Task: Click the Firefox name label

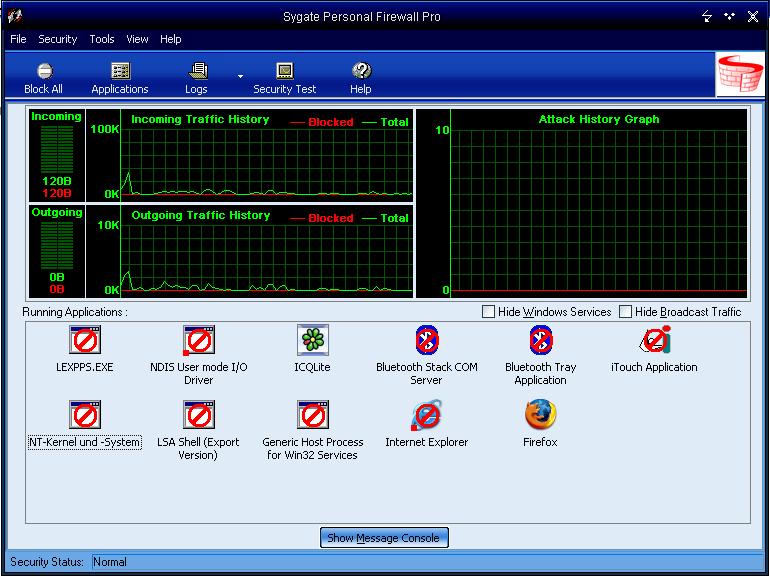Action: (540, 442)
